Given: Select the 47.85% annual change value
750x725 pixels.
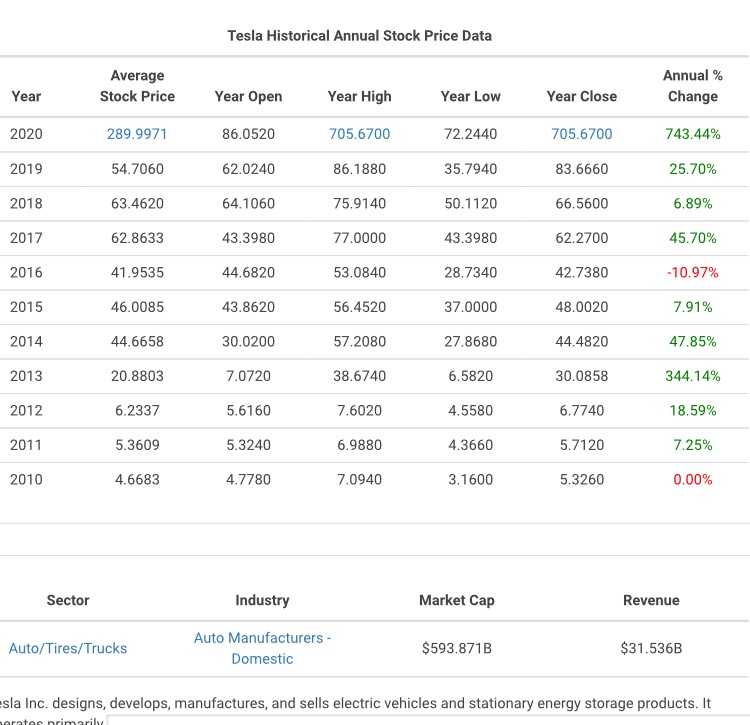Looking at the screenshot, I should 693,341.
